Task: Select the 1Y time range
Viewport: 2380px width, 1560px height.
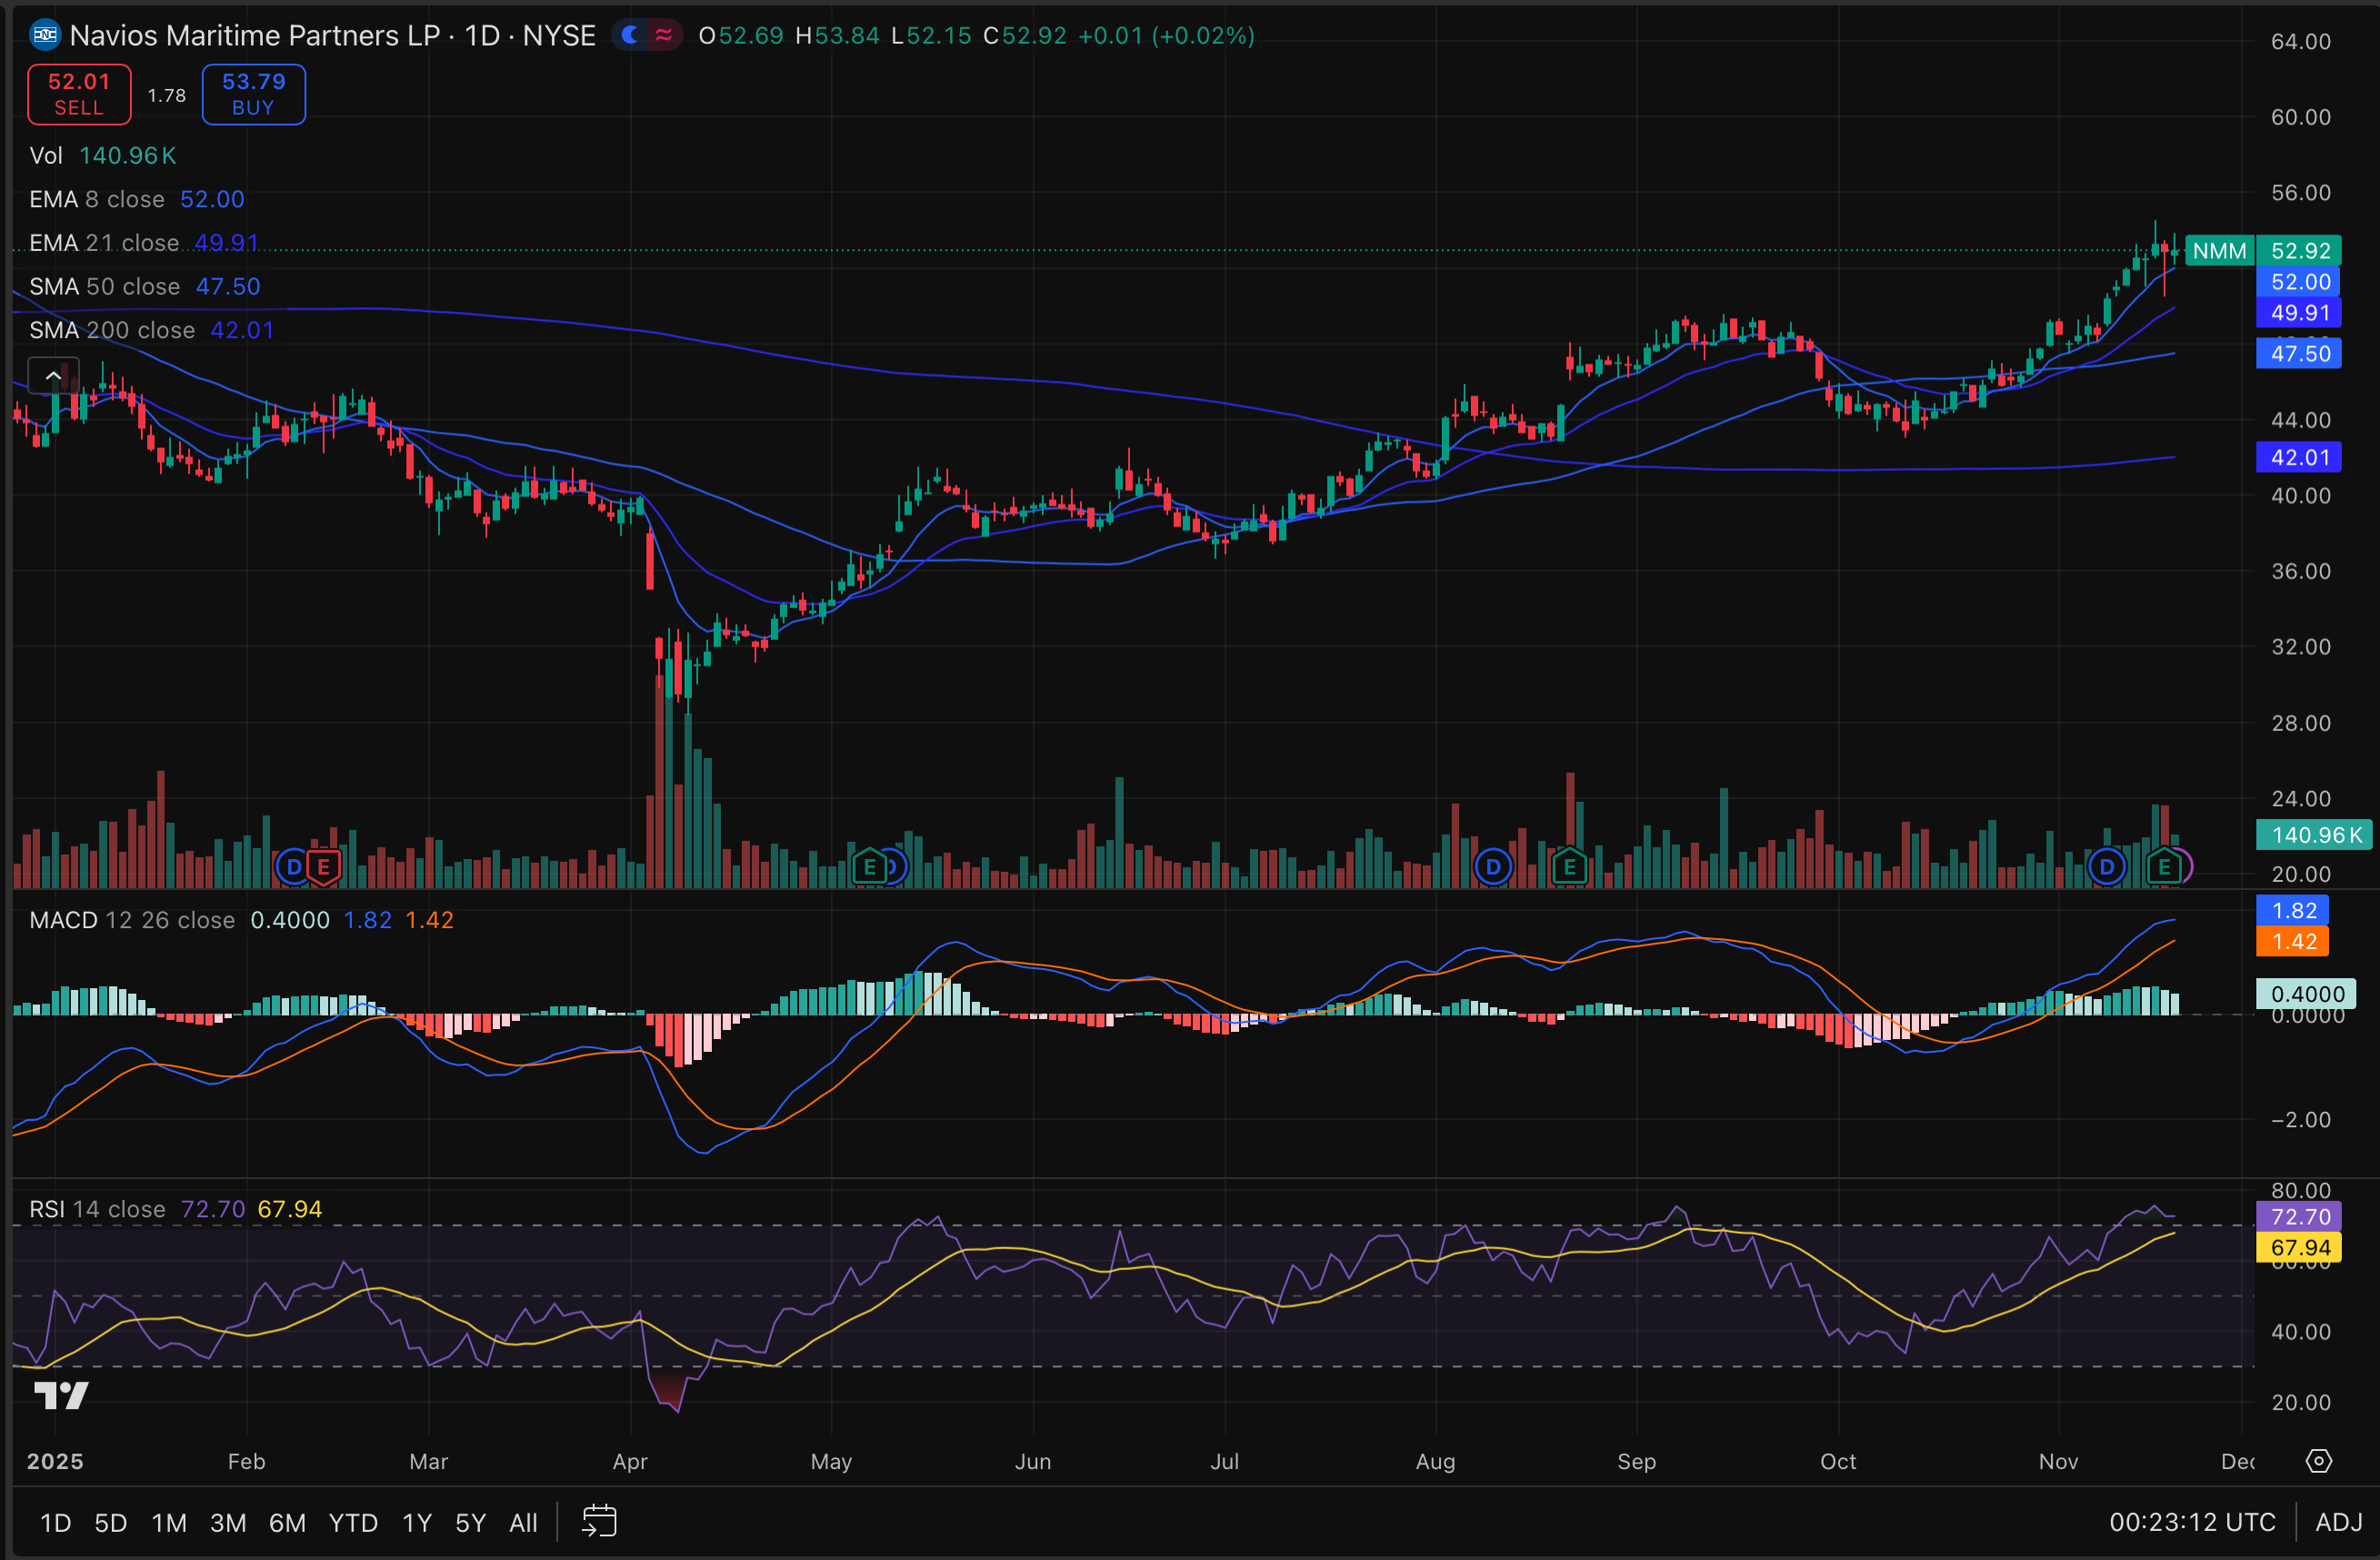Action: [416, 1522]
